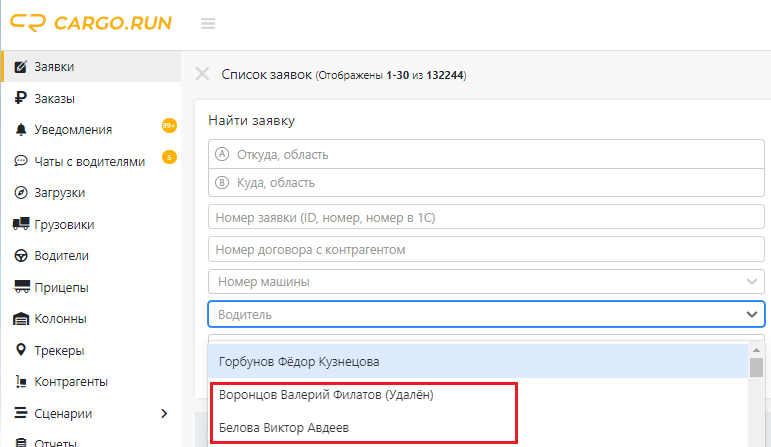Click the bell icon for Уведомления
The height and width of the screenshot is (447, 771).
point(20,130)
